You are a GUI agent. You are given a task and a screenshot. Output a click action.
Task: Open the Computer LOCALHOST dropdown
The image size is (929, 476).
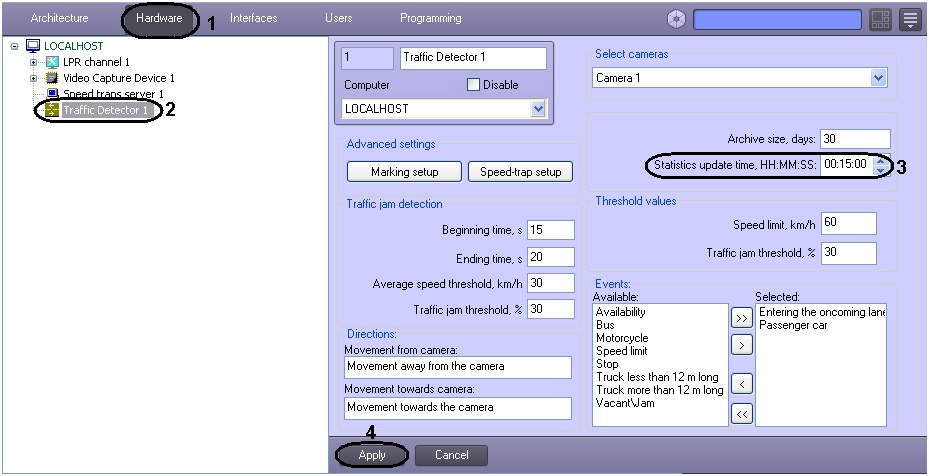coord(538,108)
